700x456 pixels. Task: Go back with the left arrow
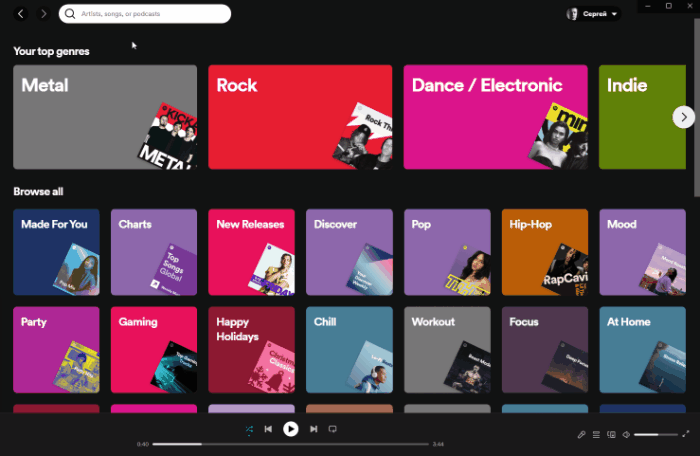pos(21,14)
